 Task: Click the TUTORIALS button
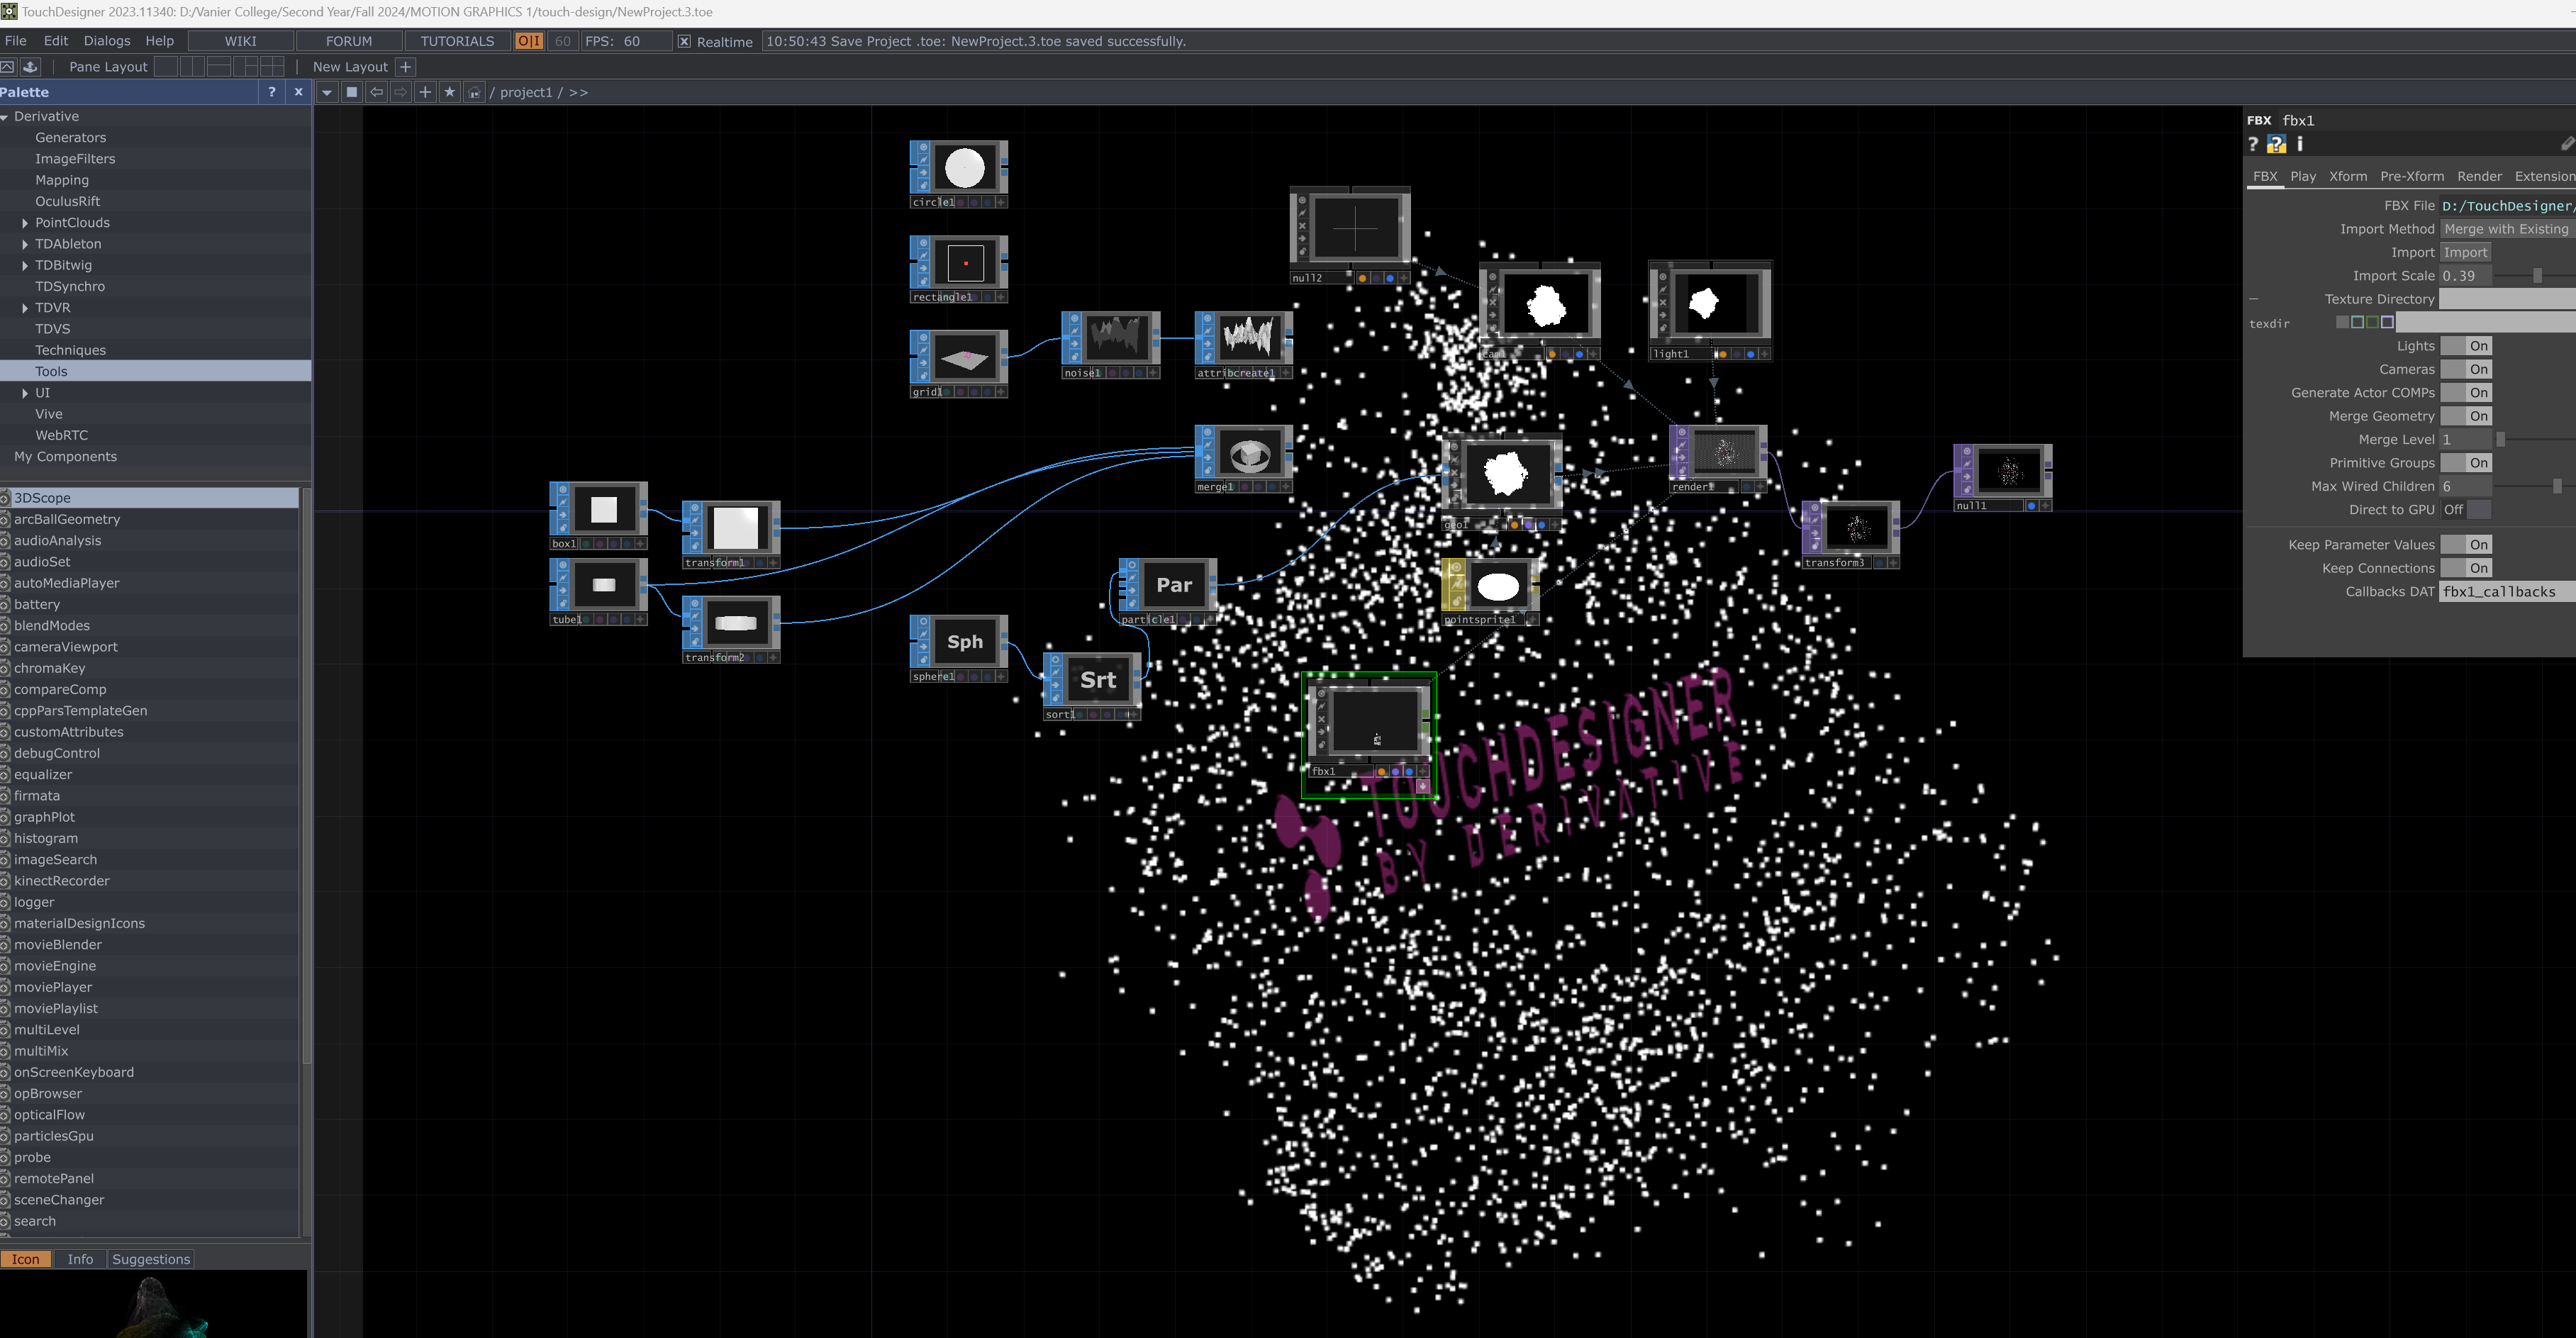[457, 41]
